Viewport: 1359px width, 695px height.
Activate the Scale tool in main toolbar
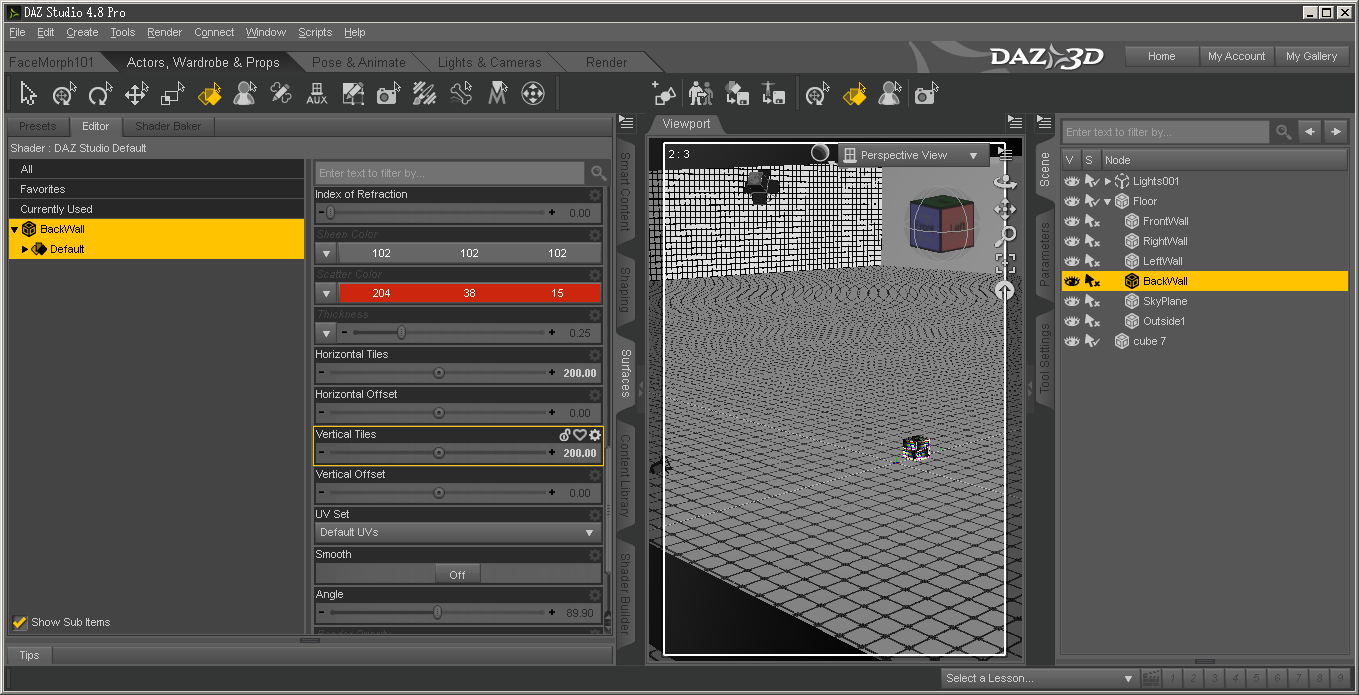coord(172,95)
